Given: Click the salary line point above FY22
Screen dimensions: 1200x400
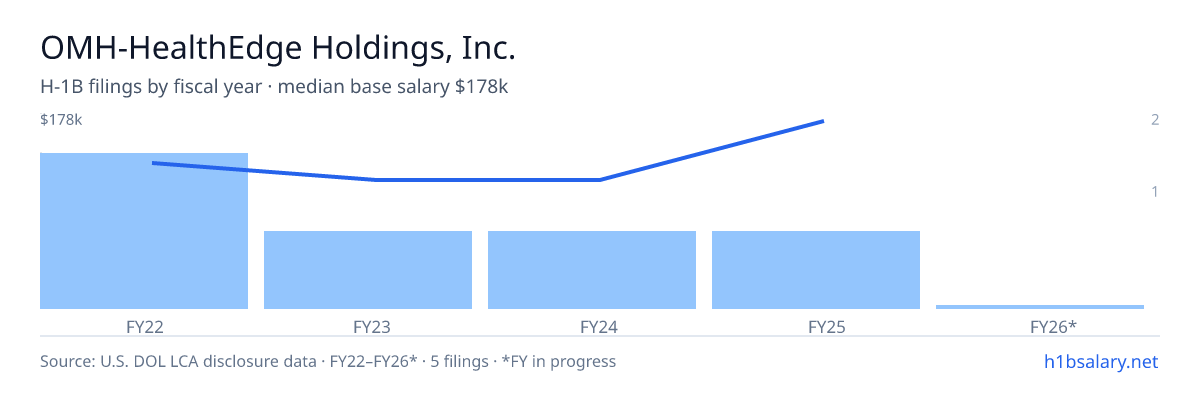Looking at the screenshot, I should [x=152, y=163].
